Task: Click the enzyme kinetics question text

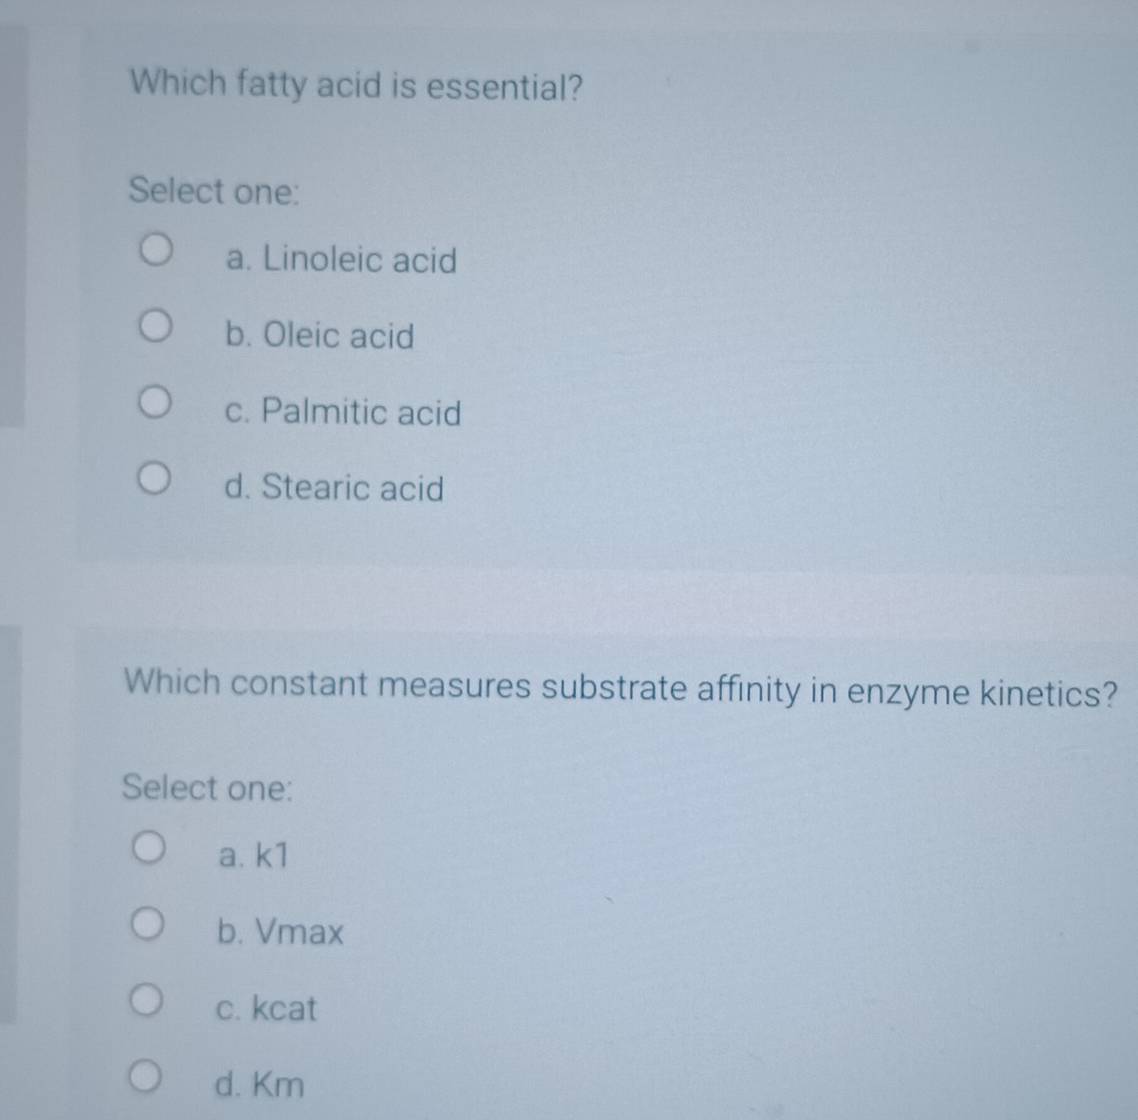Action: 624,691
